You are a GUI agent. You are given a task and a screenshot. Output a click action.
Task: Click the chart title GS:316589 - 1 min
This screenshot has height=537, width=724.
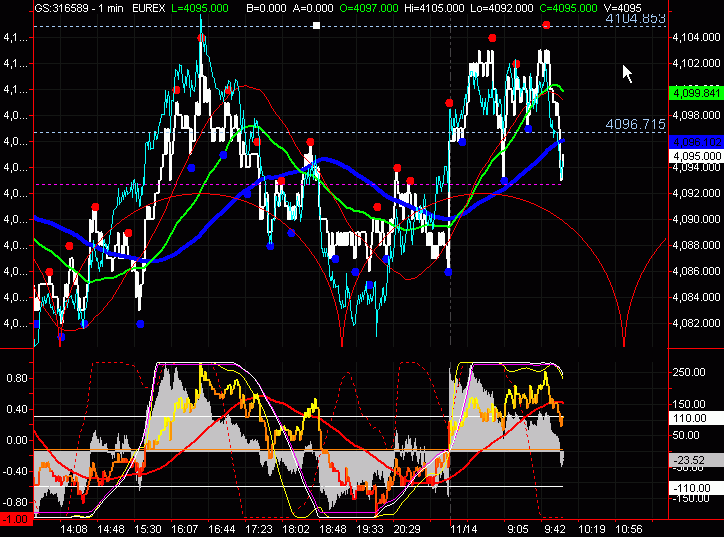(79, 8)
